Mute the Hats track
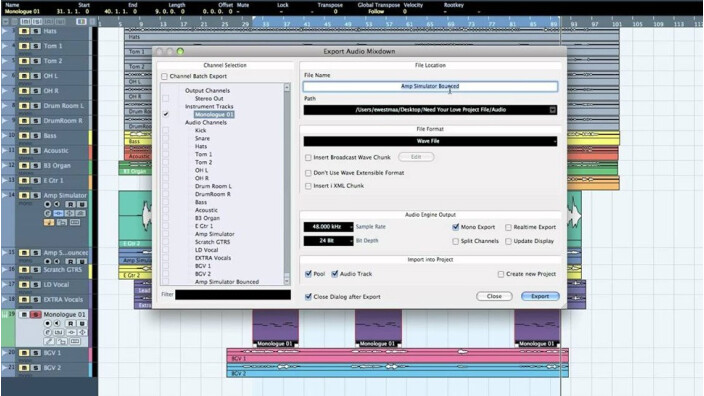This screenshot has width=704, height=396. (24, 31)
